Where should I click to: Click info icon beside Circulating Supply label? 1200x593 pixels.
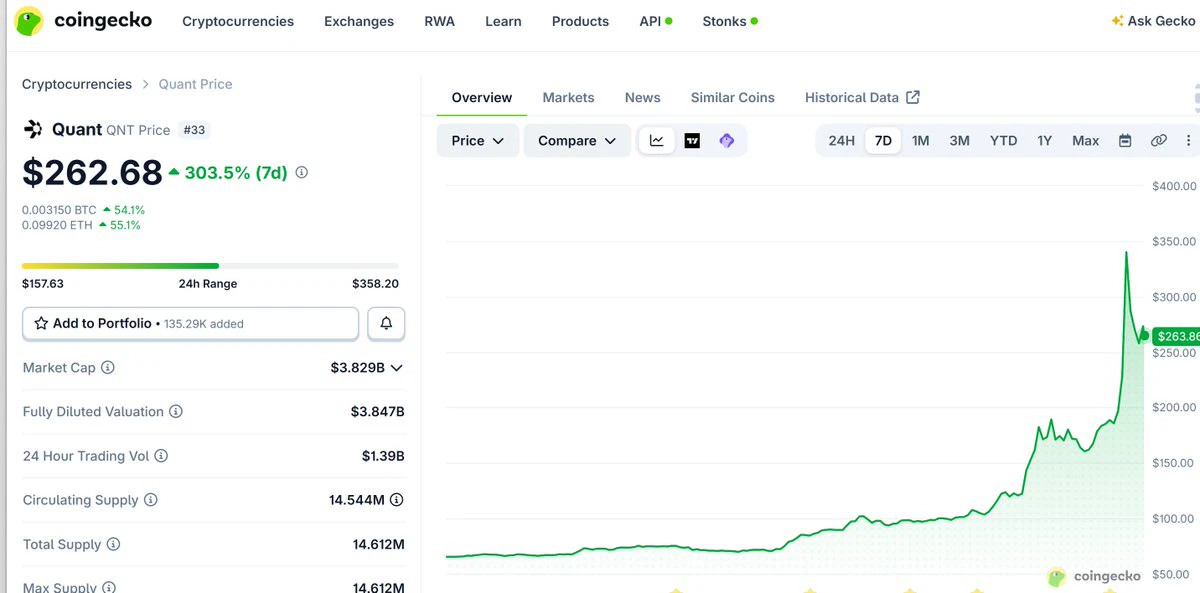[150, 500]
